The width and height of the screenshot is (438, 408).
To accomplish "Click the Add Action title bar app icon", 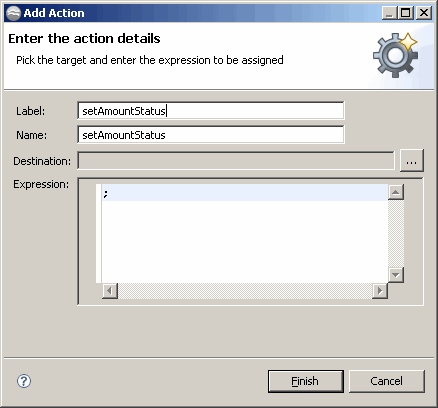I will [x=13, y=13].
